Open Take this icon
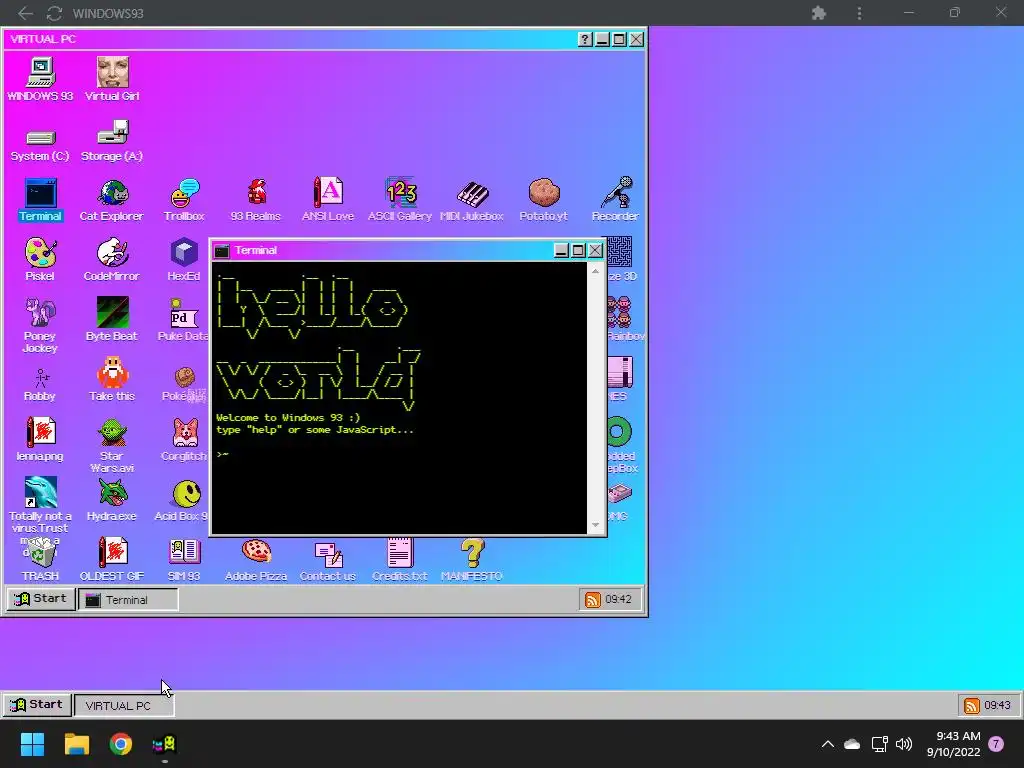The image size is (1024, 768). click(x=112, y=379)
